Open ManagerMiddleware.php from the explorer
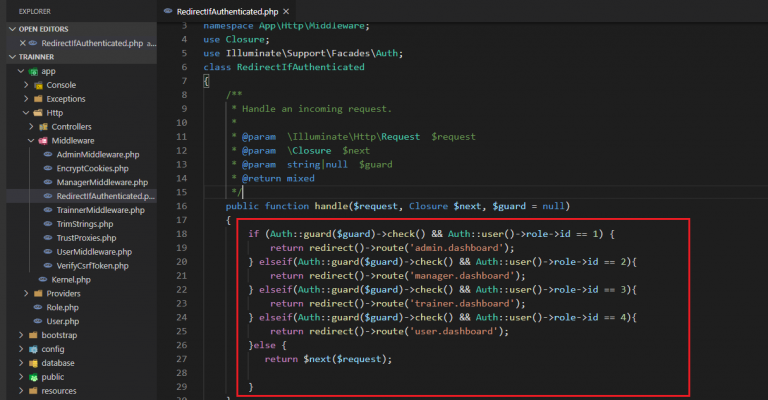This screenshot has width=768, height=400. click(102, 182)
